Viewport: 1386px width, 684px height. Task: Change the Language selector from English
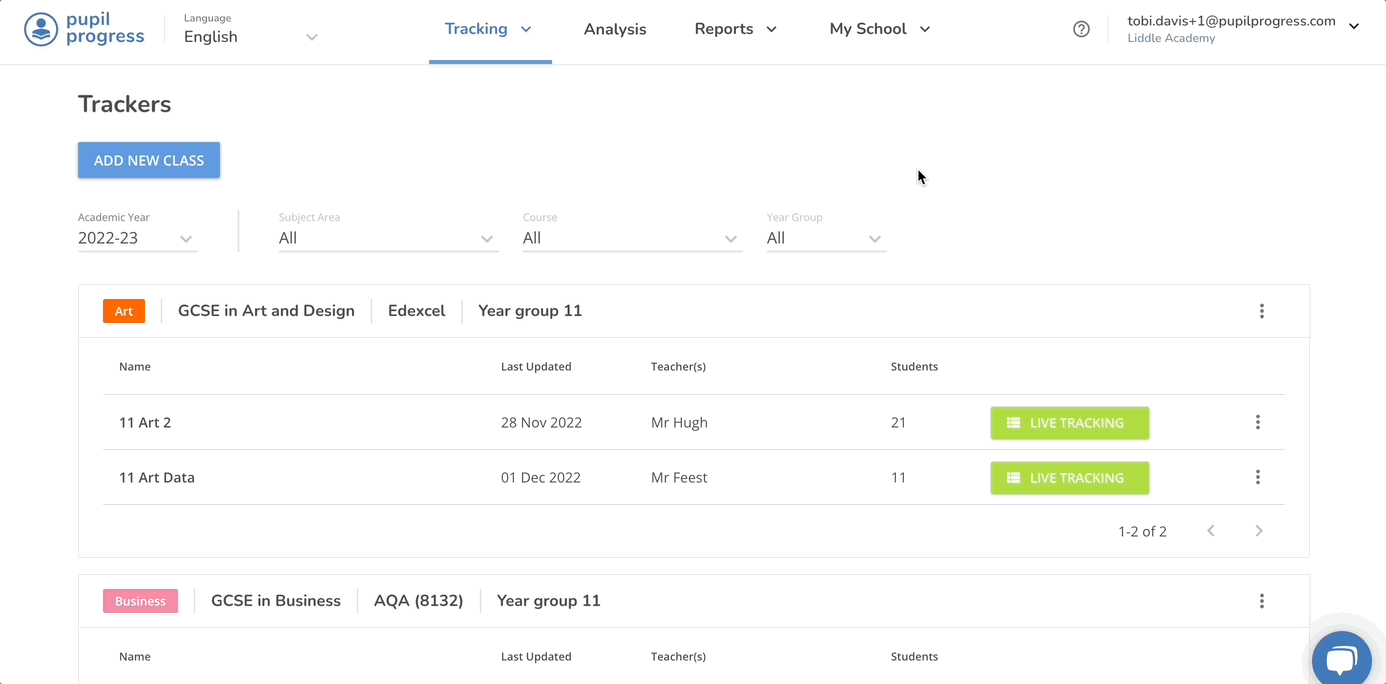tap(250, 37)
